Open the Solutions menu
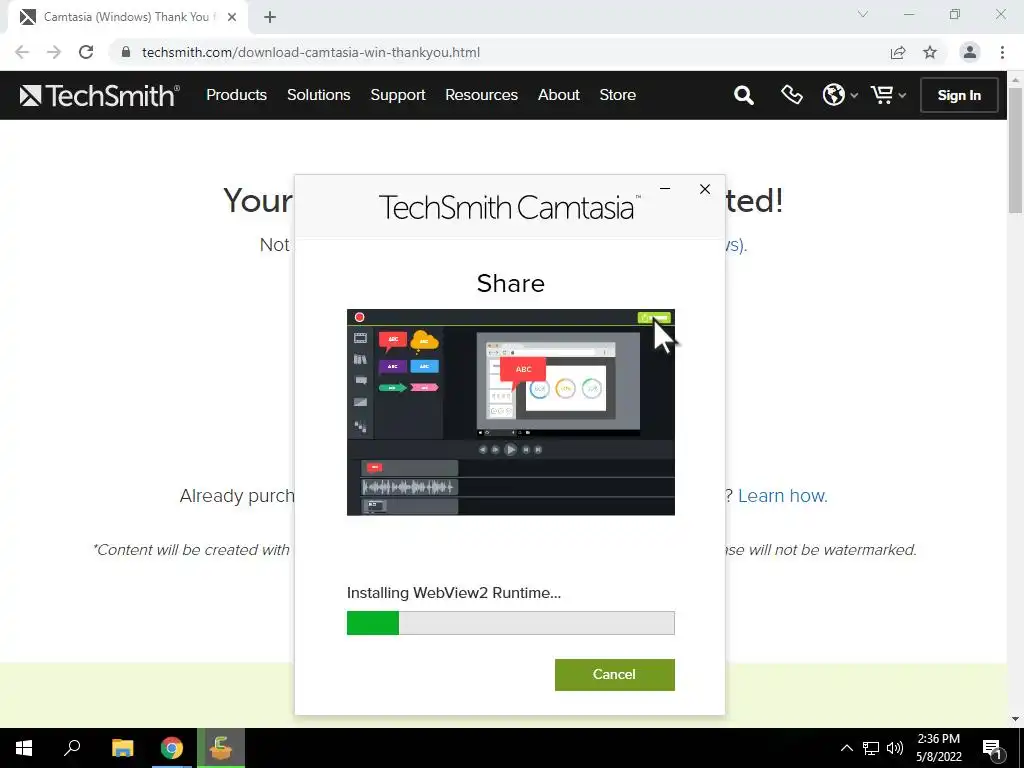Image resolution: width=1024 pixels, height=768 pixels. click(x=319, y=95)
